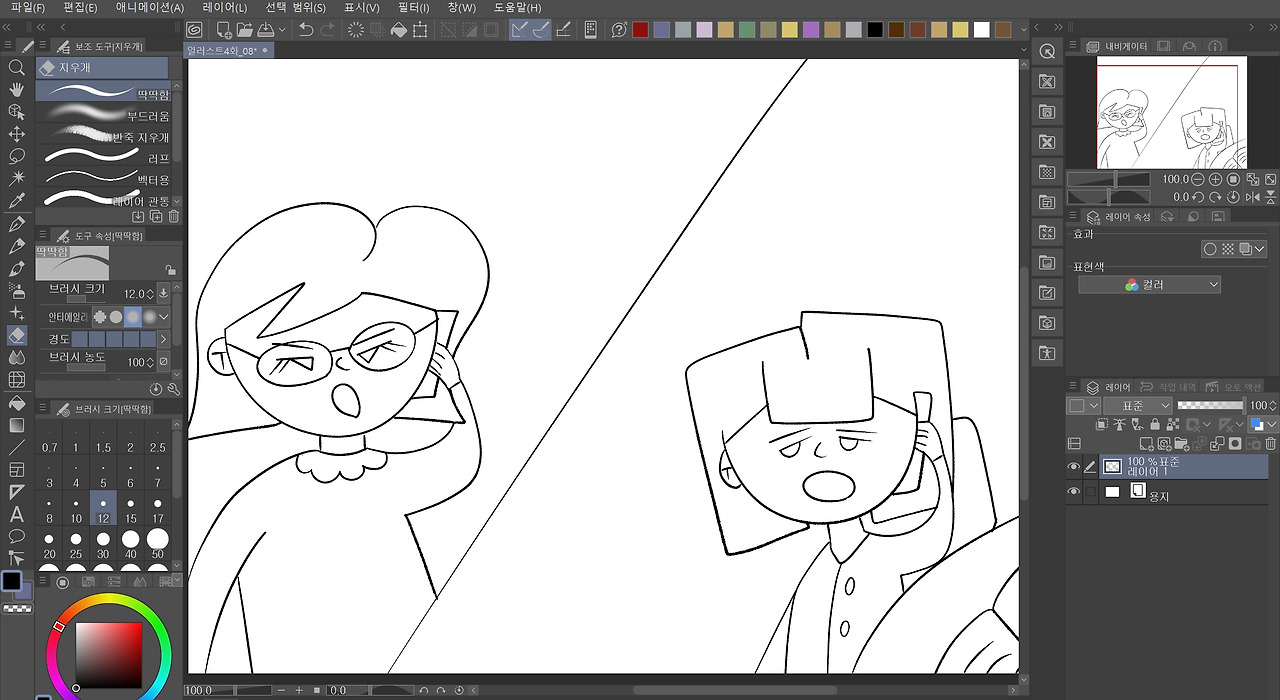1280x700 pixels.
Task: Select the Text tool
Action: (x=16, y=515)
